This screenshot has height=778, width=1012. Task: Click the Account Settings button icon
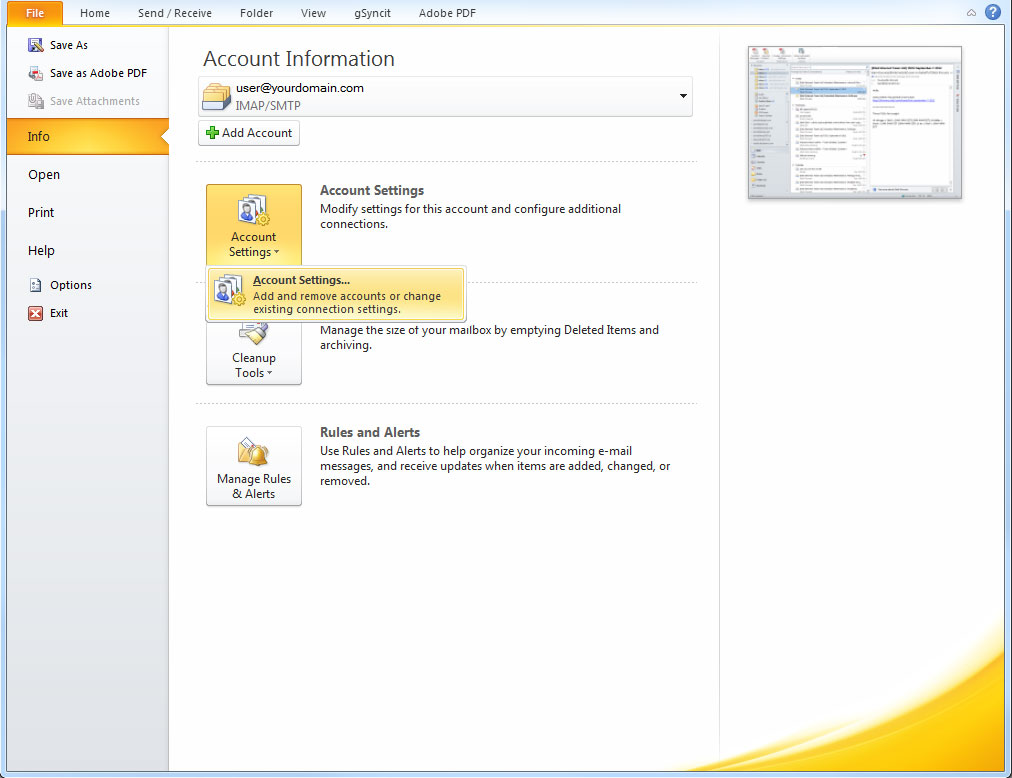[254, 210]
